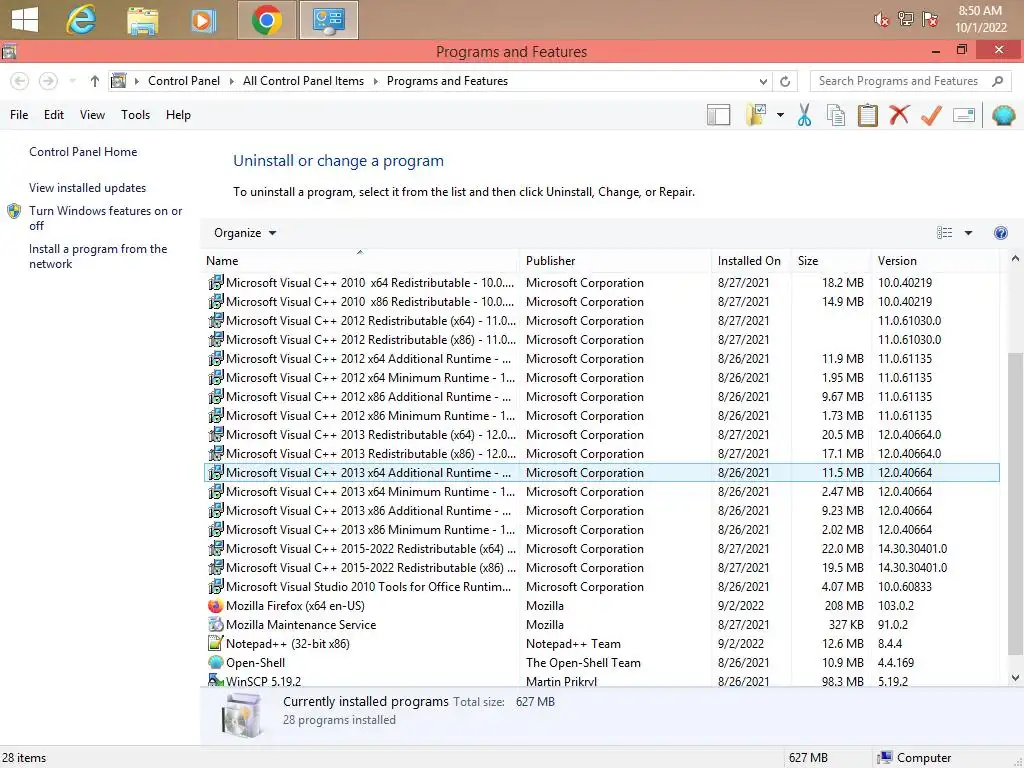Viewport: 1024px width, 768px height.
Task: Sort by the Name column header
Action: click(x=360, y=261)
